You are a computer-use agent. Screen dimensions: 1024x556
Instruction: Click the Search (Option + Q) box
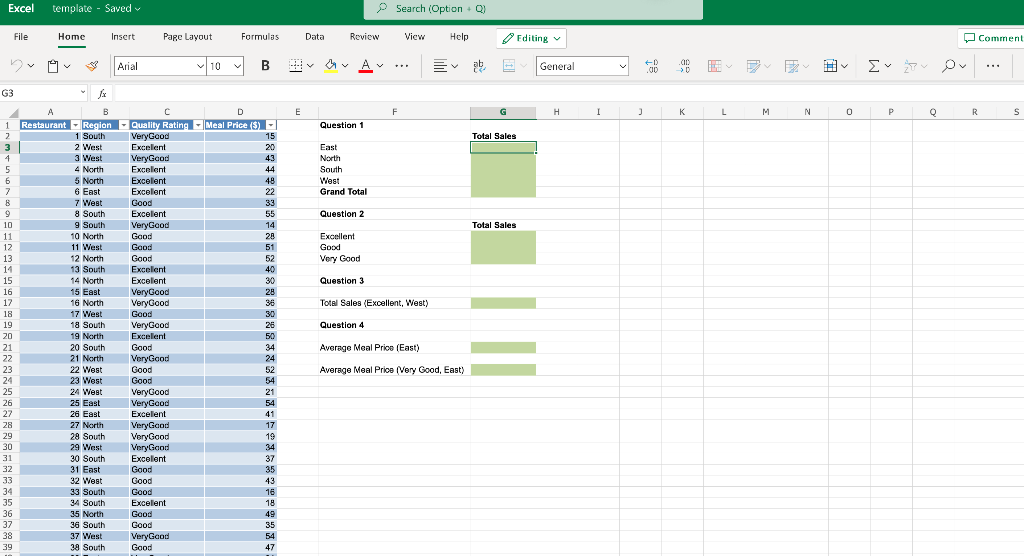(x=533, y=9)
